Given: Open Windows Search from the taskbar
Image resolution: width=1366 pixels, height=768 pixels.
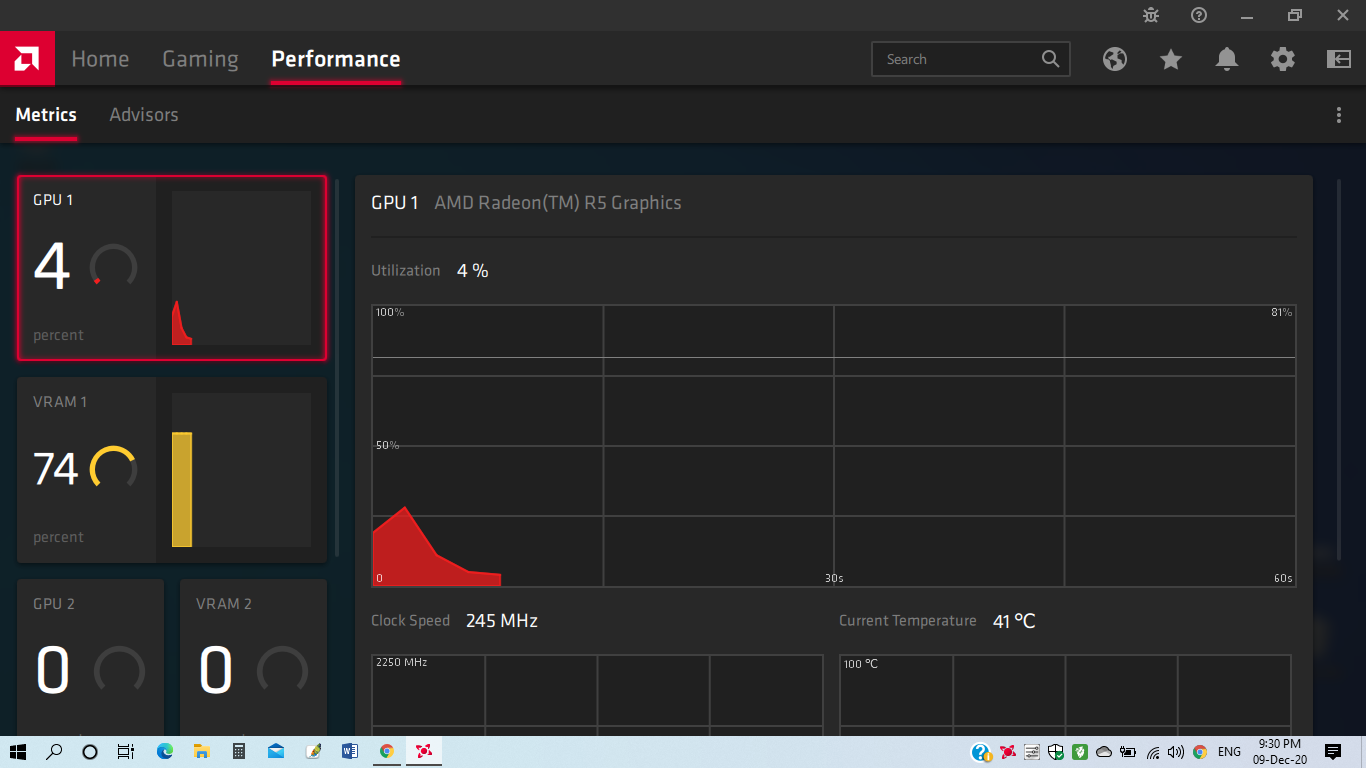Looking at the screenshot, I should (55, 752).
